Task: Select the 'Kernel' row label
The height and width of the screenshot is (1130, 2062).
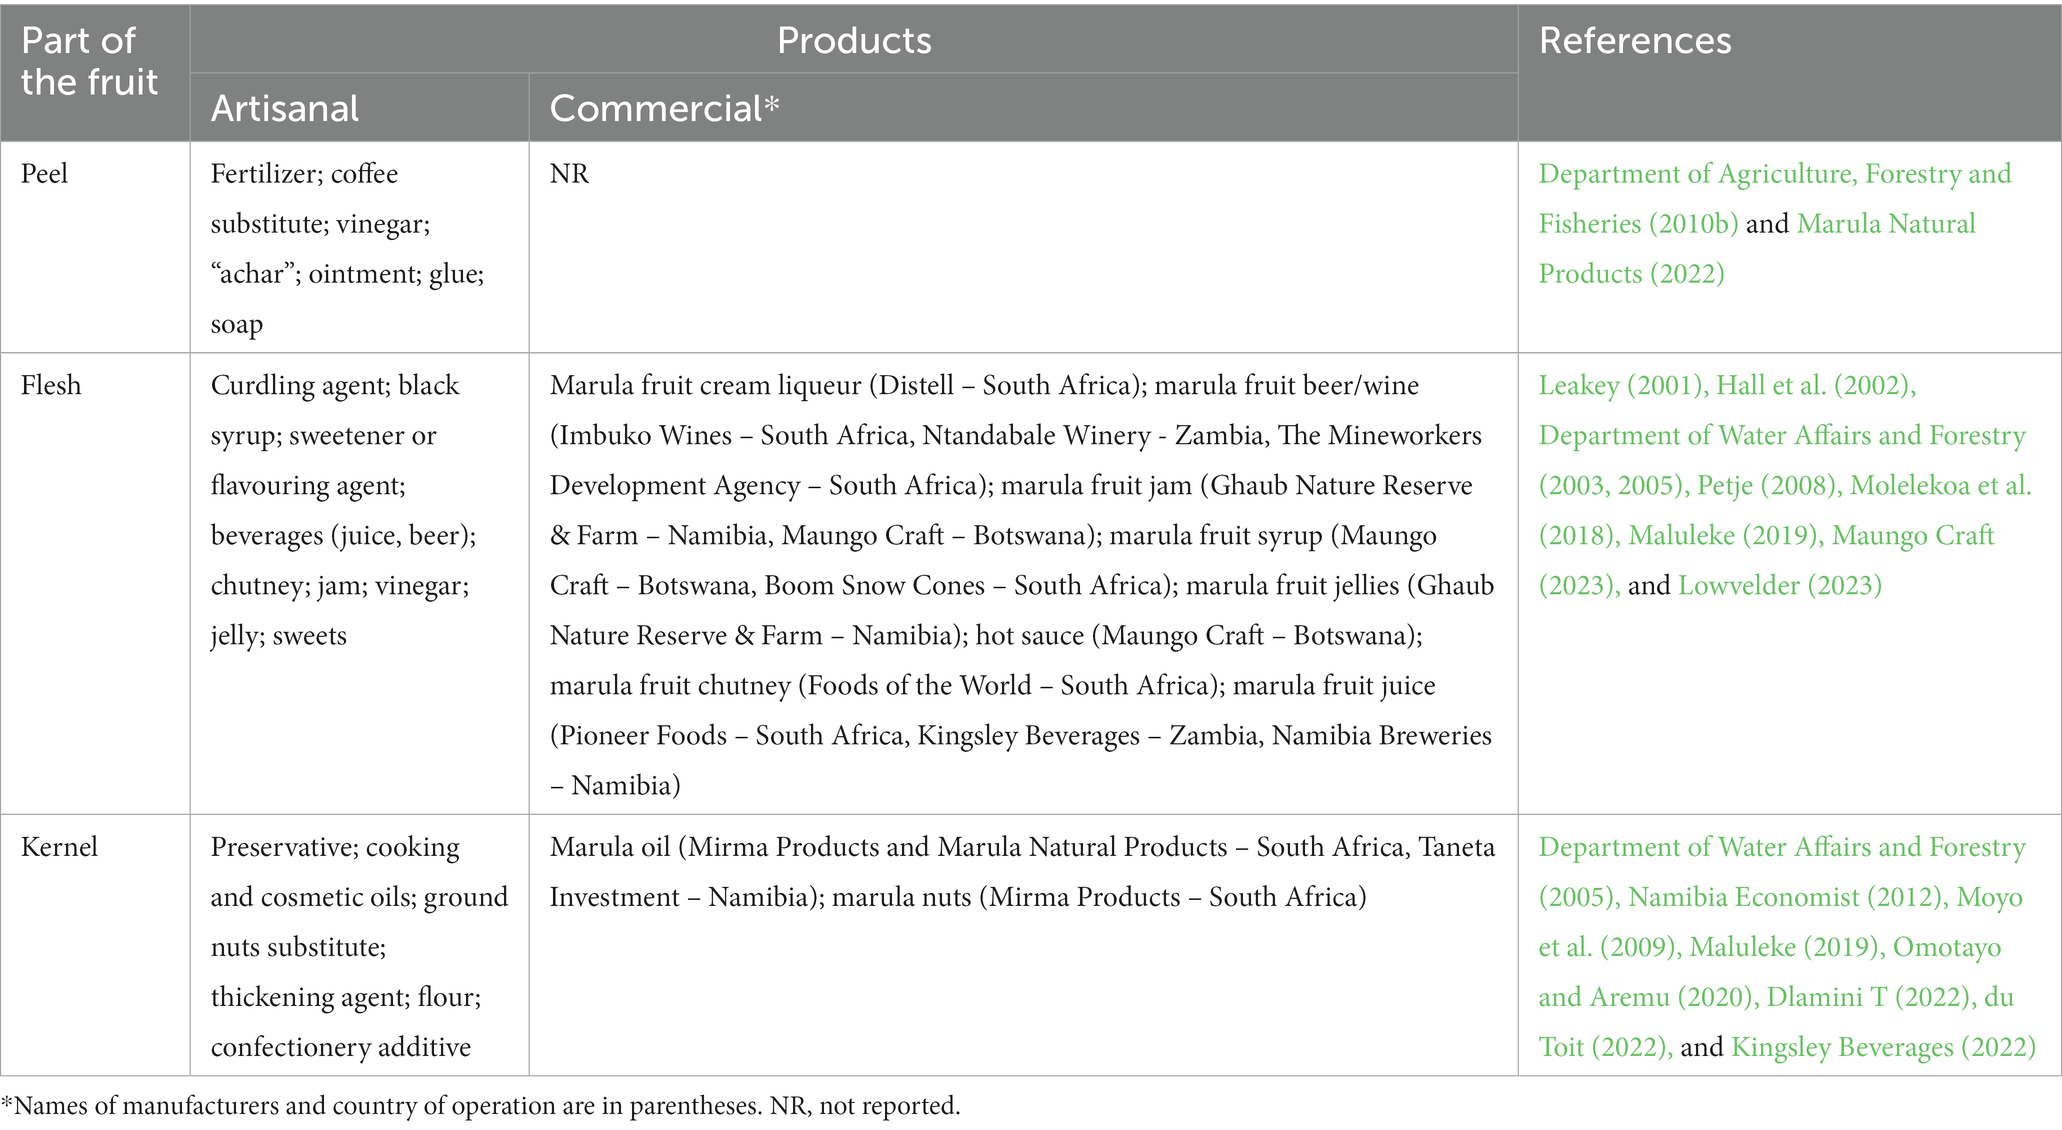Action: pyautogui.click(x=59, y=848)
